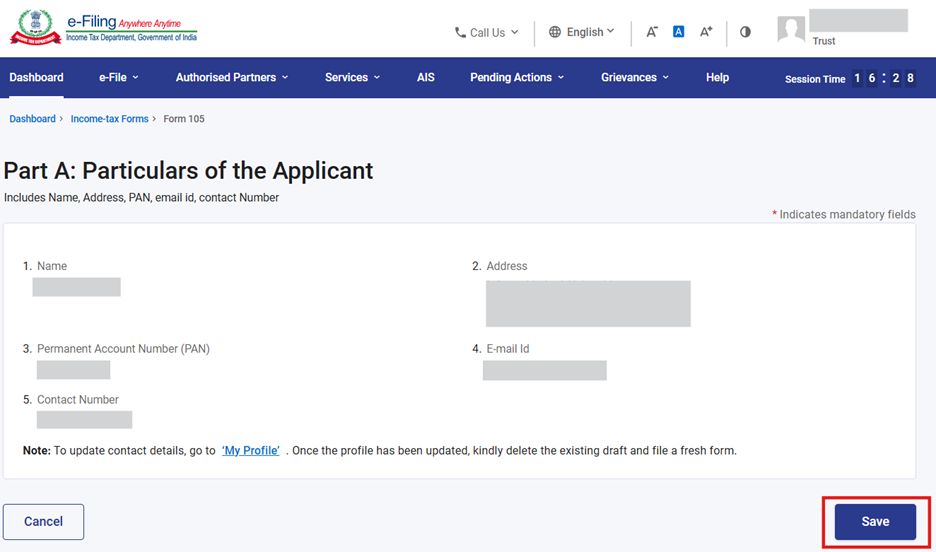This screenshot has height=552, width=936.
Task: Increase font size with A+ icon
Action: (x=706, y=32)
